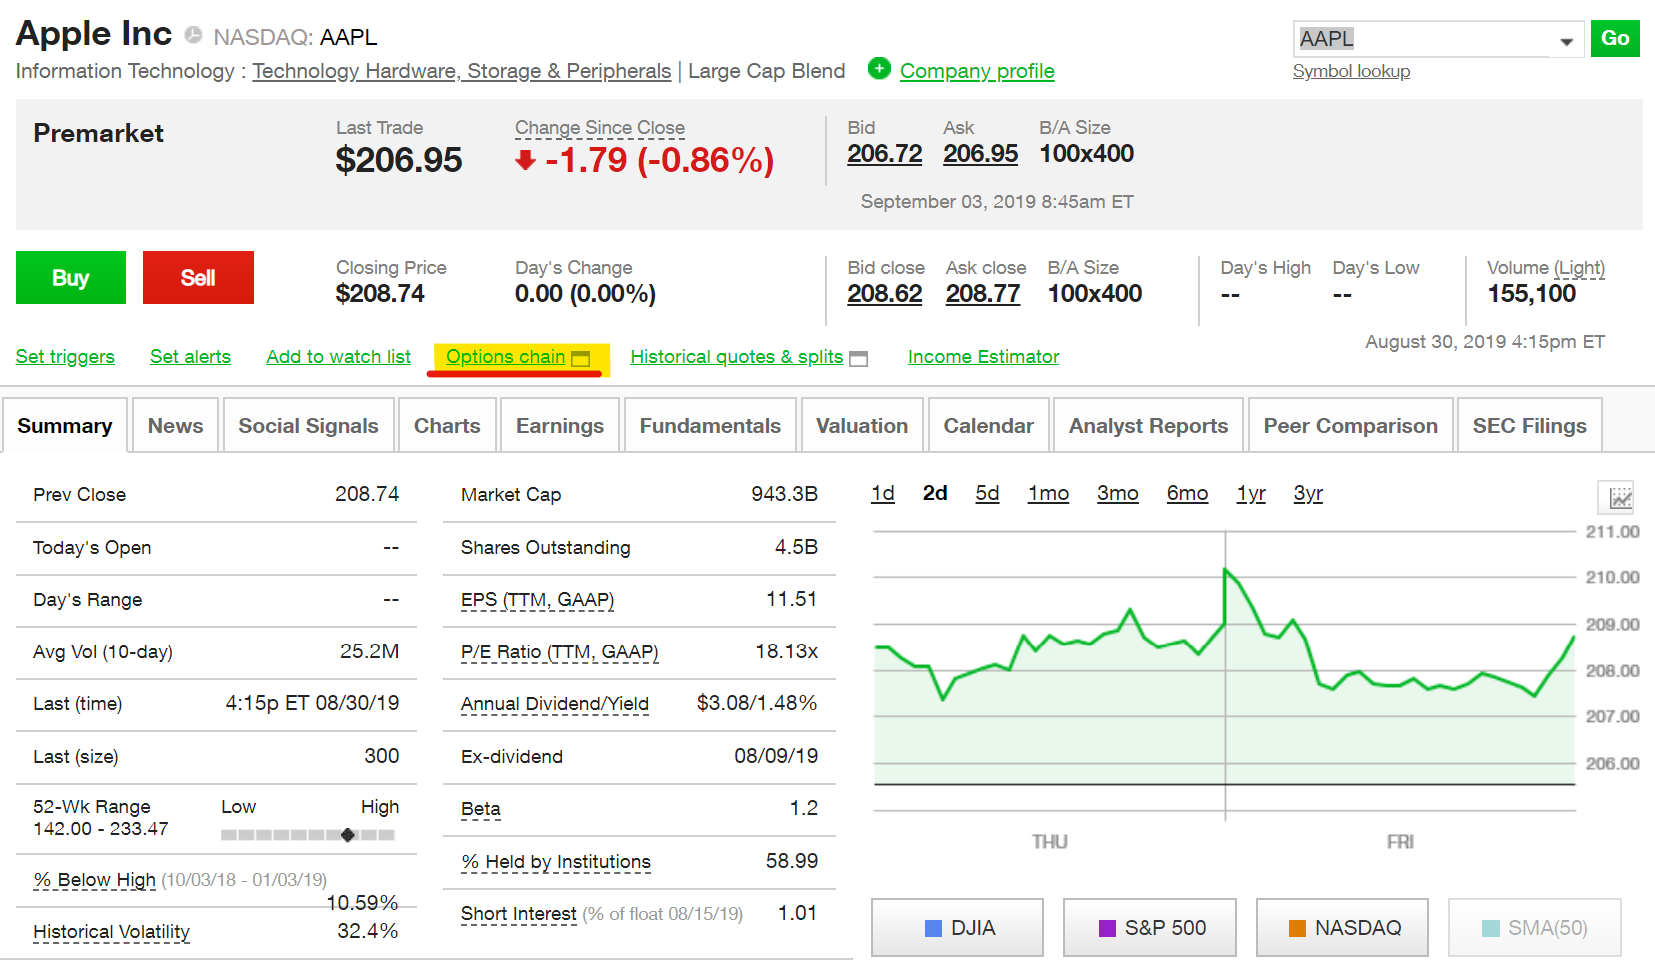The image size is (1655, 971).
Task: Select the 1mo chart range
Action: tap(1048, 493)
